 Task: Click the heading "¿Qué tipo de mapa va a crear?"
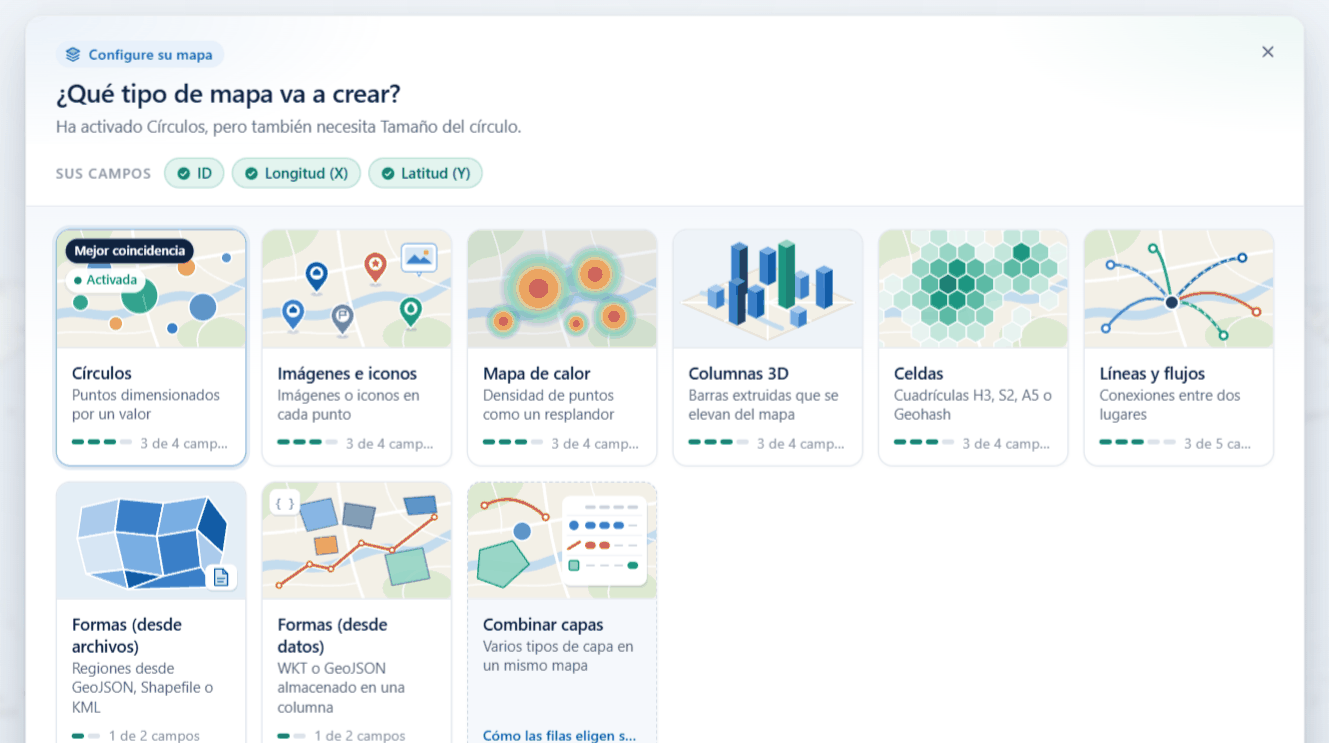pyautogui.click(x=228, y=95)
